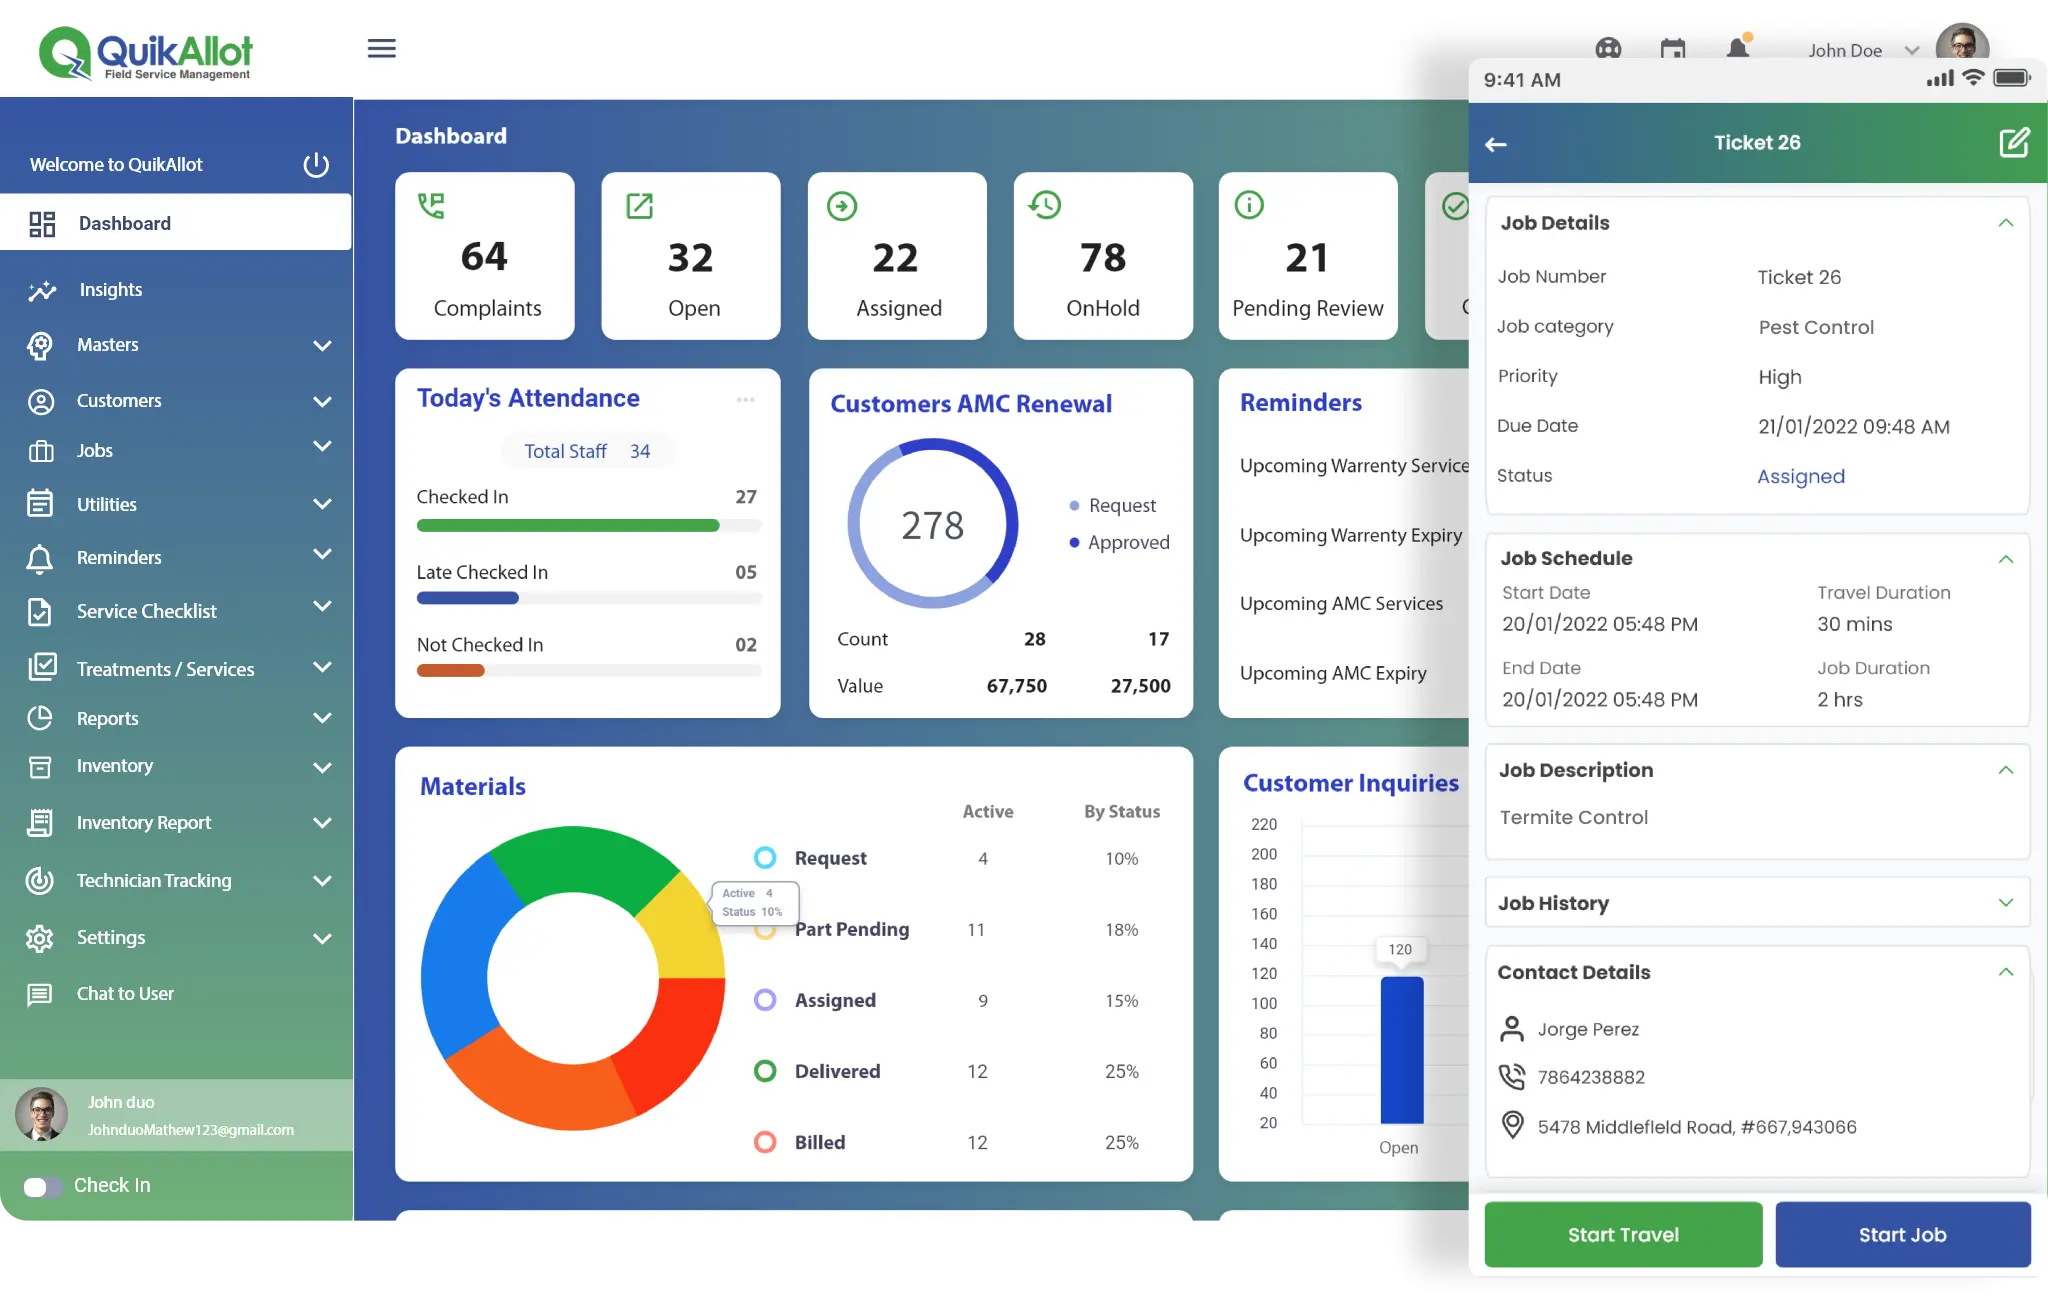Toggle the Check In switch
Screen dimensions: 2048x1313
tap(42, 1186)
